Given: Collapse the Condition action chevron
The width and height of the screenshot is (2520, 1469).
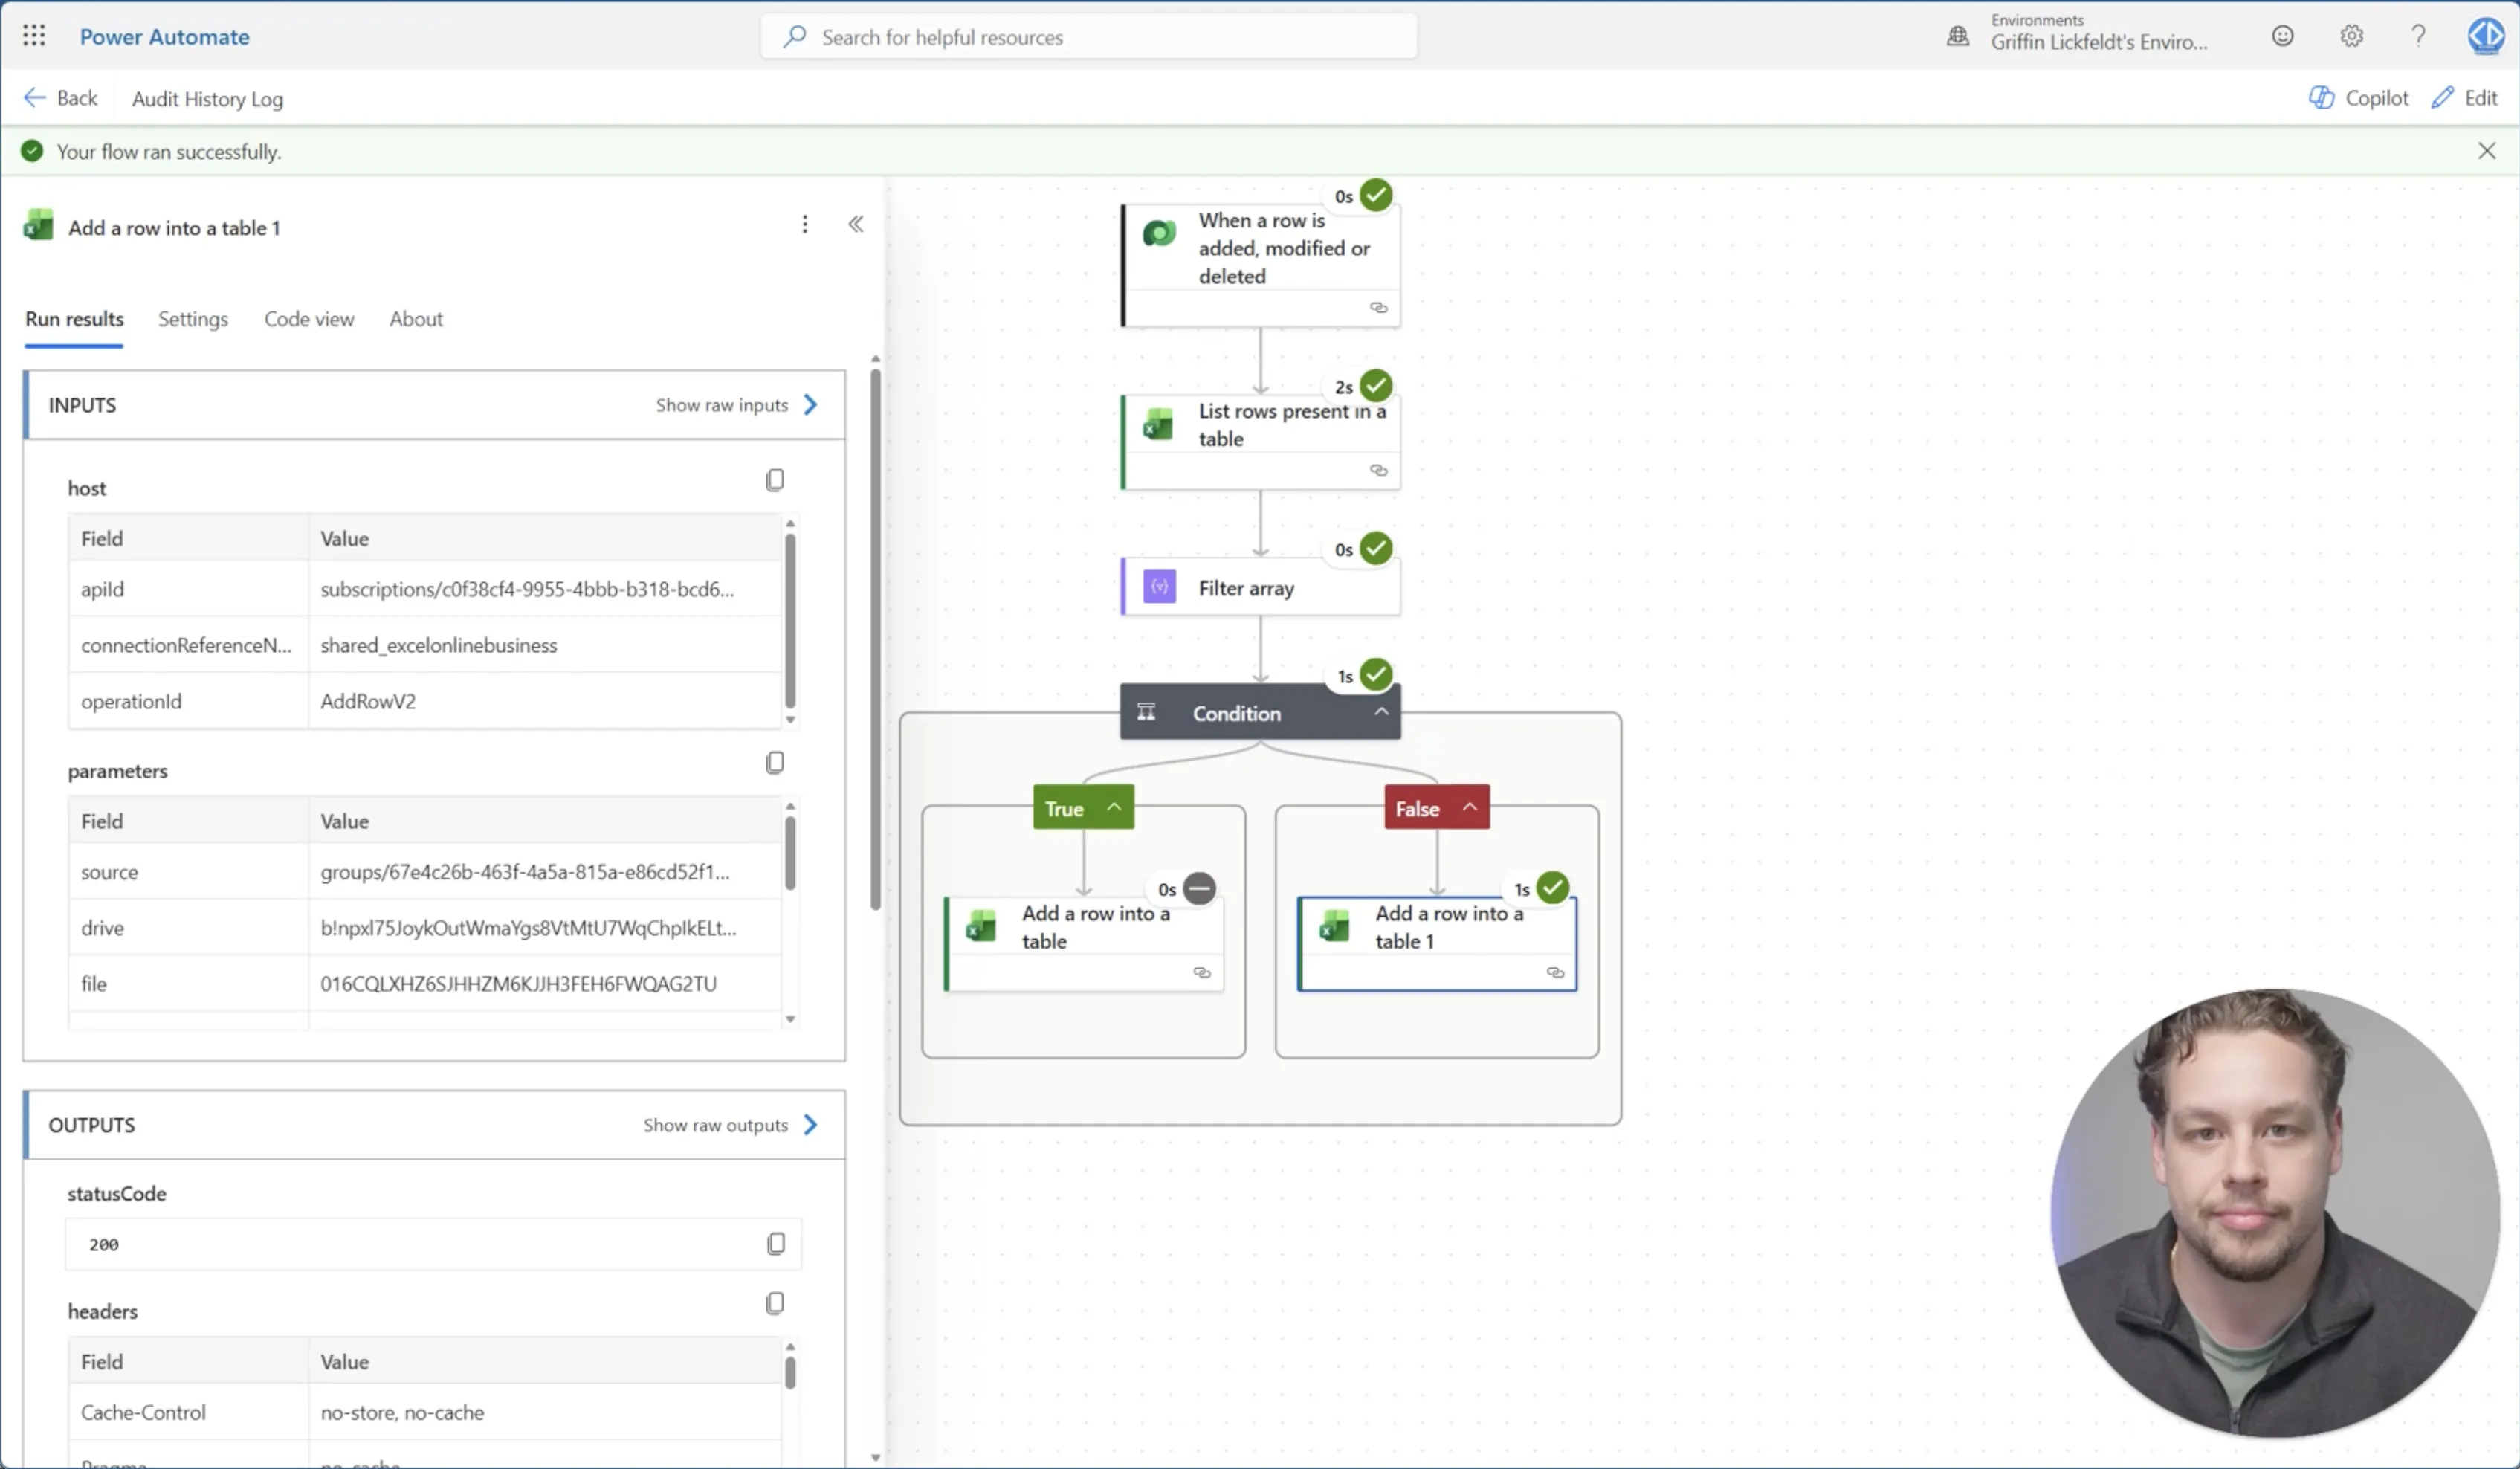Looking at the screenshot, I should pos(1381,712).
